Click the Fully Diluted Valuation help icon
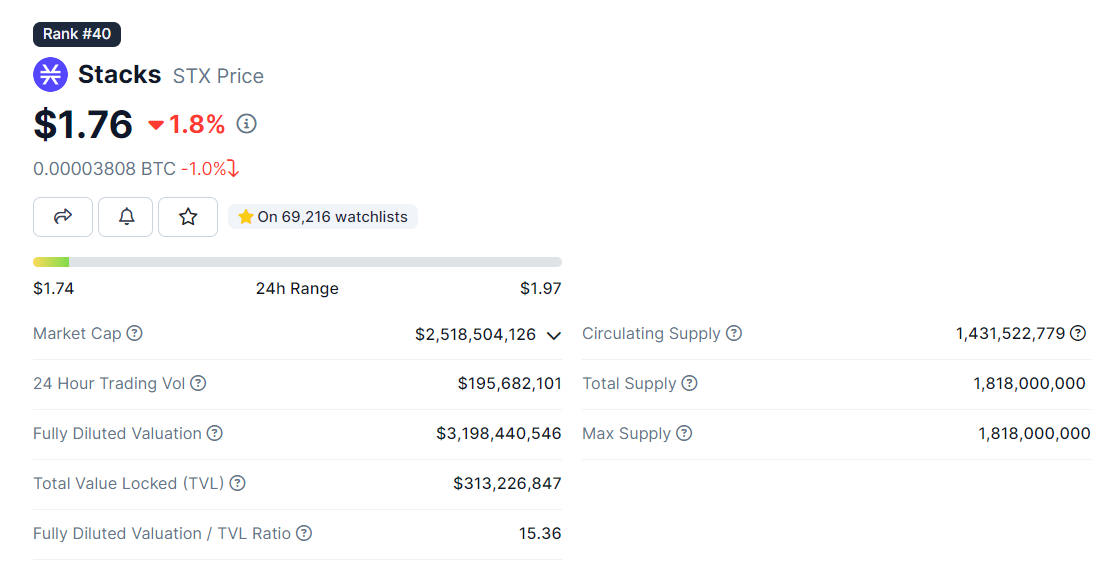 click(214, 433)
